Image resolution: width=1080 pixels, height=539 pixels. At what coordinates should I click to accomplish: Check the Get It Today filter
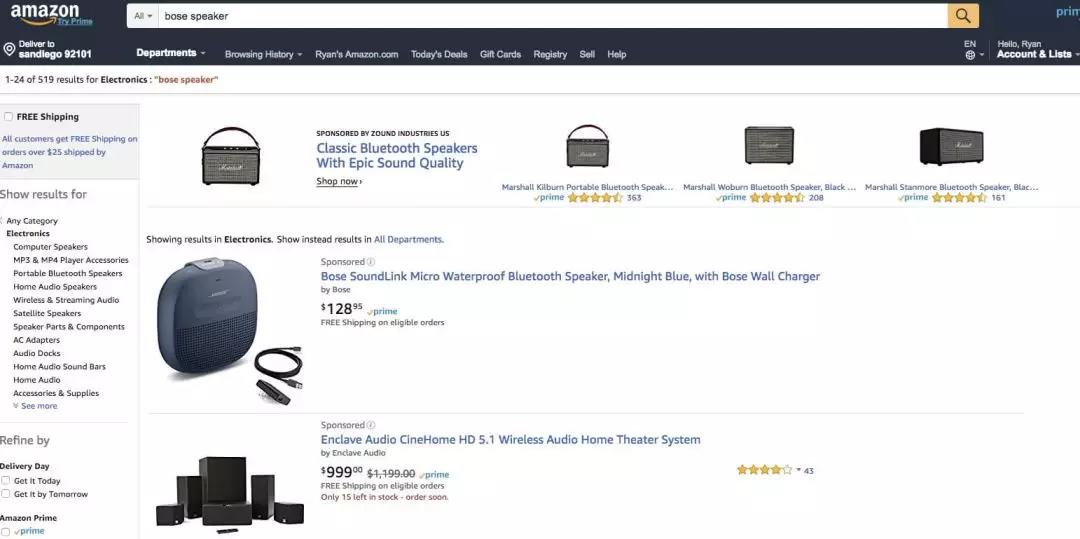pyautogui.click(x=6, y=480)
